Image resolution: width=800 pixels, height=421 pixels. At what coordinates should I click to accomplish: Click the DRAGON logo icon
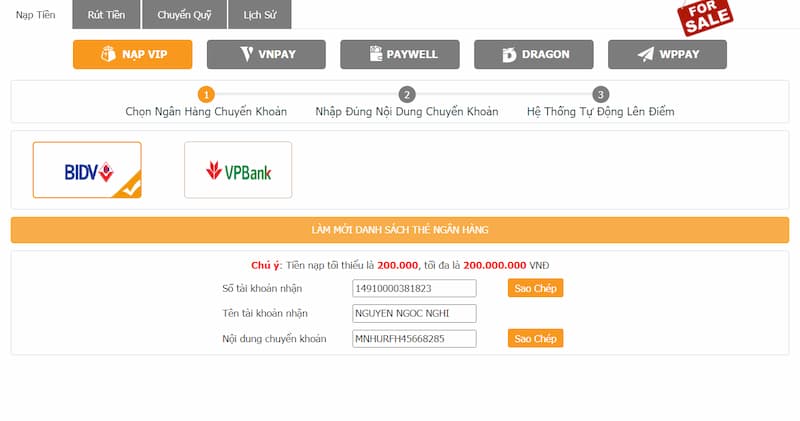509,54
